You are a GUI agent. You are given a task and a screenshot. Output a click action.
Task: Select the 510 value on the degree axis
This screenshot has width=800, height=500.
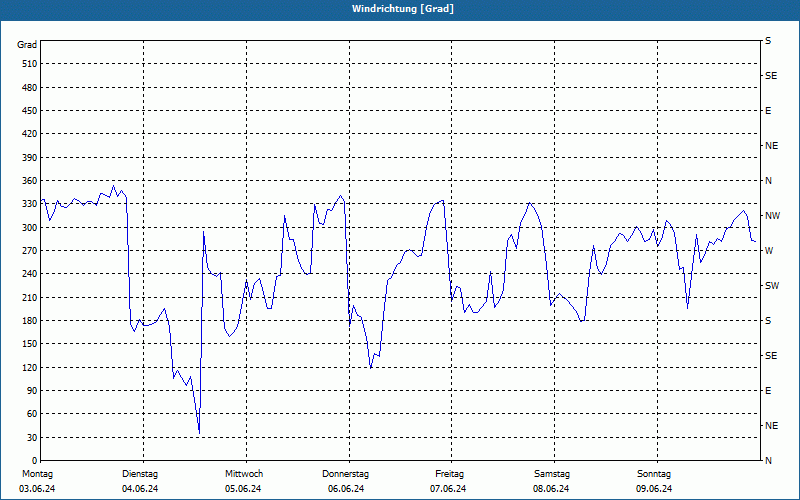click(x=30, y=64)
